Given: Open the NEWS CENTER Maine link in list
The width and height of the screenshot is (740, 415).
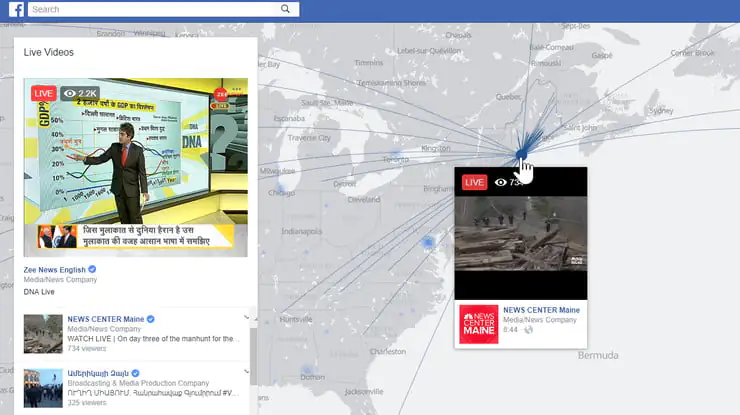Looking at the screenshot, I should click(x=106, y=319).
